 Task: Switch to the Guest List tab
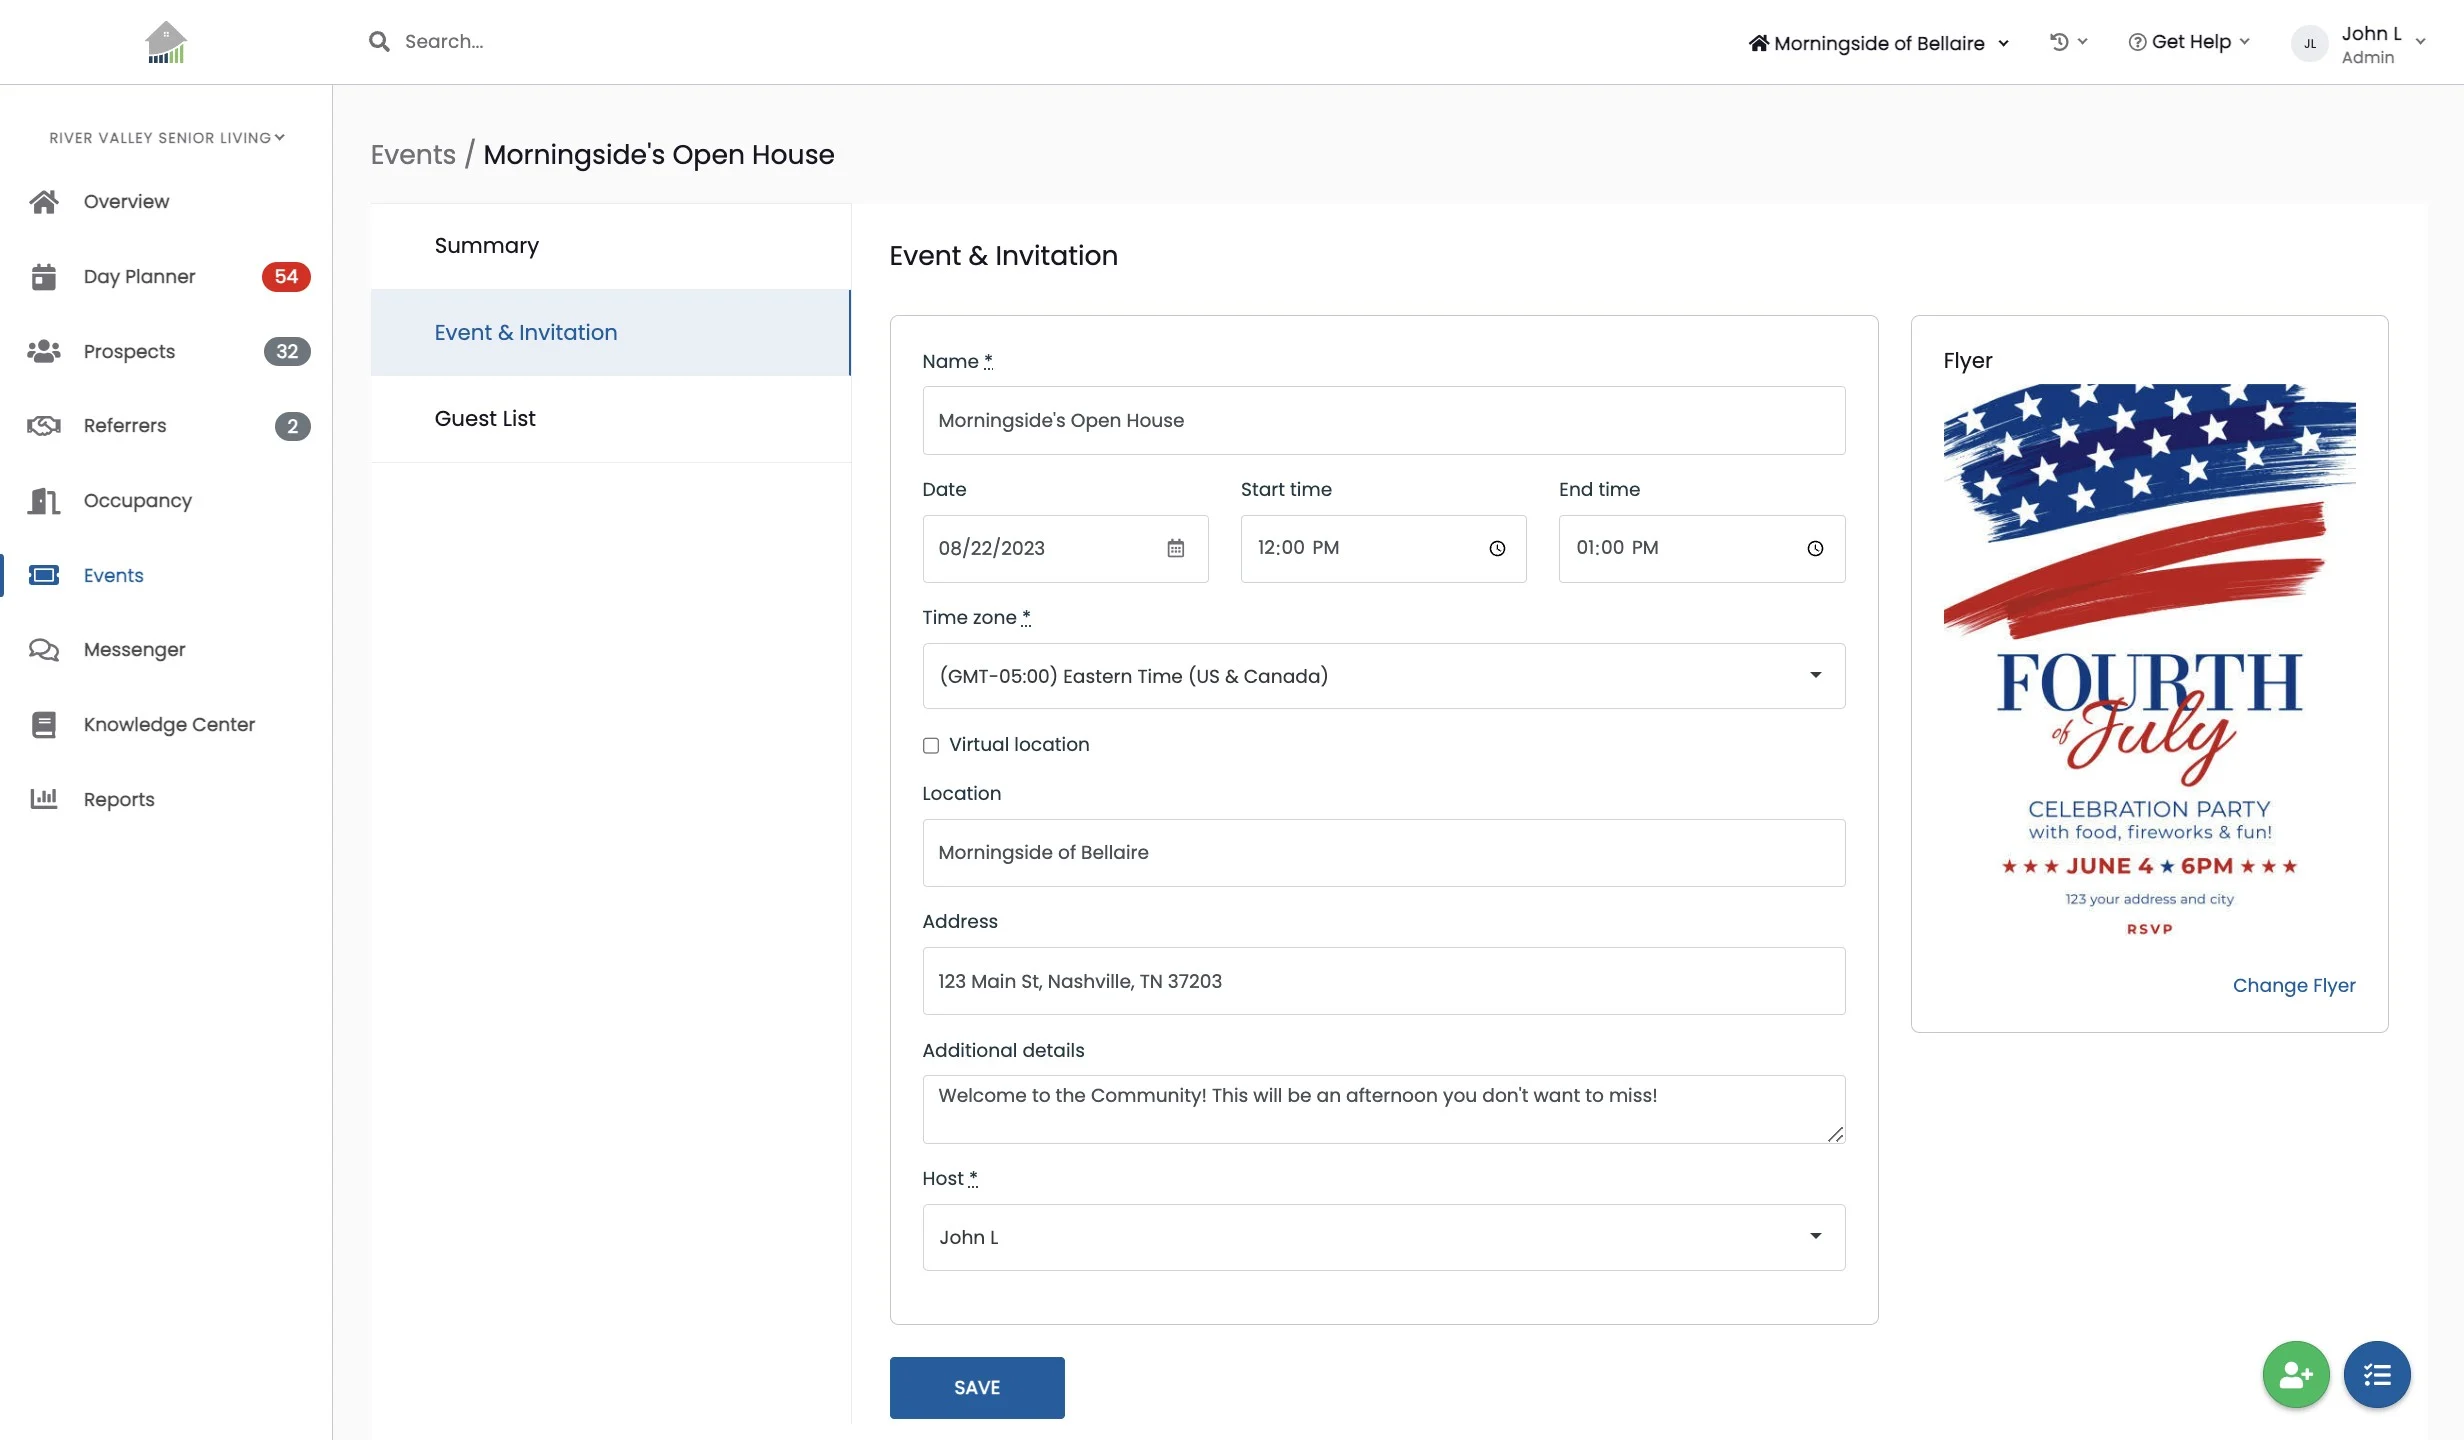pos(485,419)
